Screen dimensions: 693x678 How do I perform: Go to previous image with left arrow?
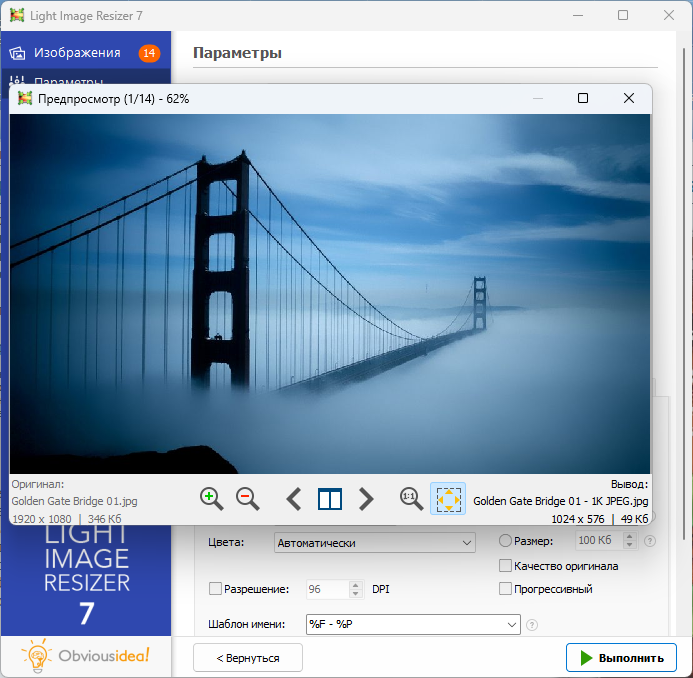(x=294, y=498)
